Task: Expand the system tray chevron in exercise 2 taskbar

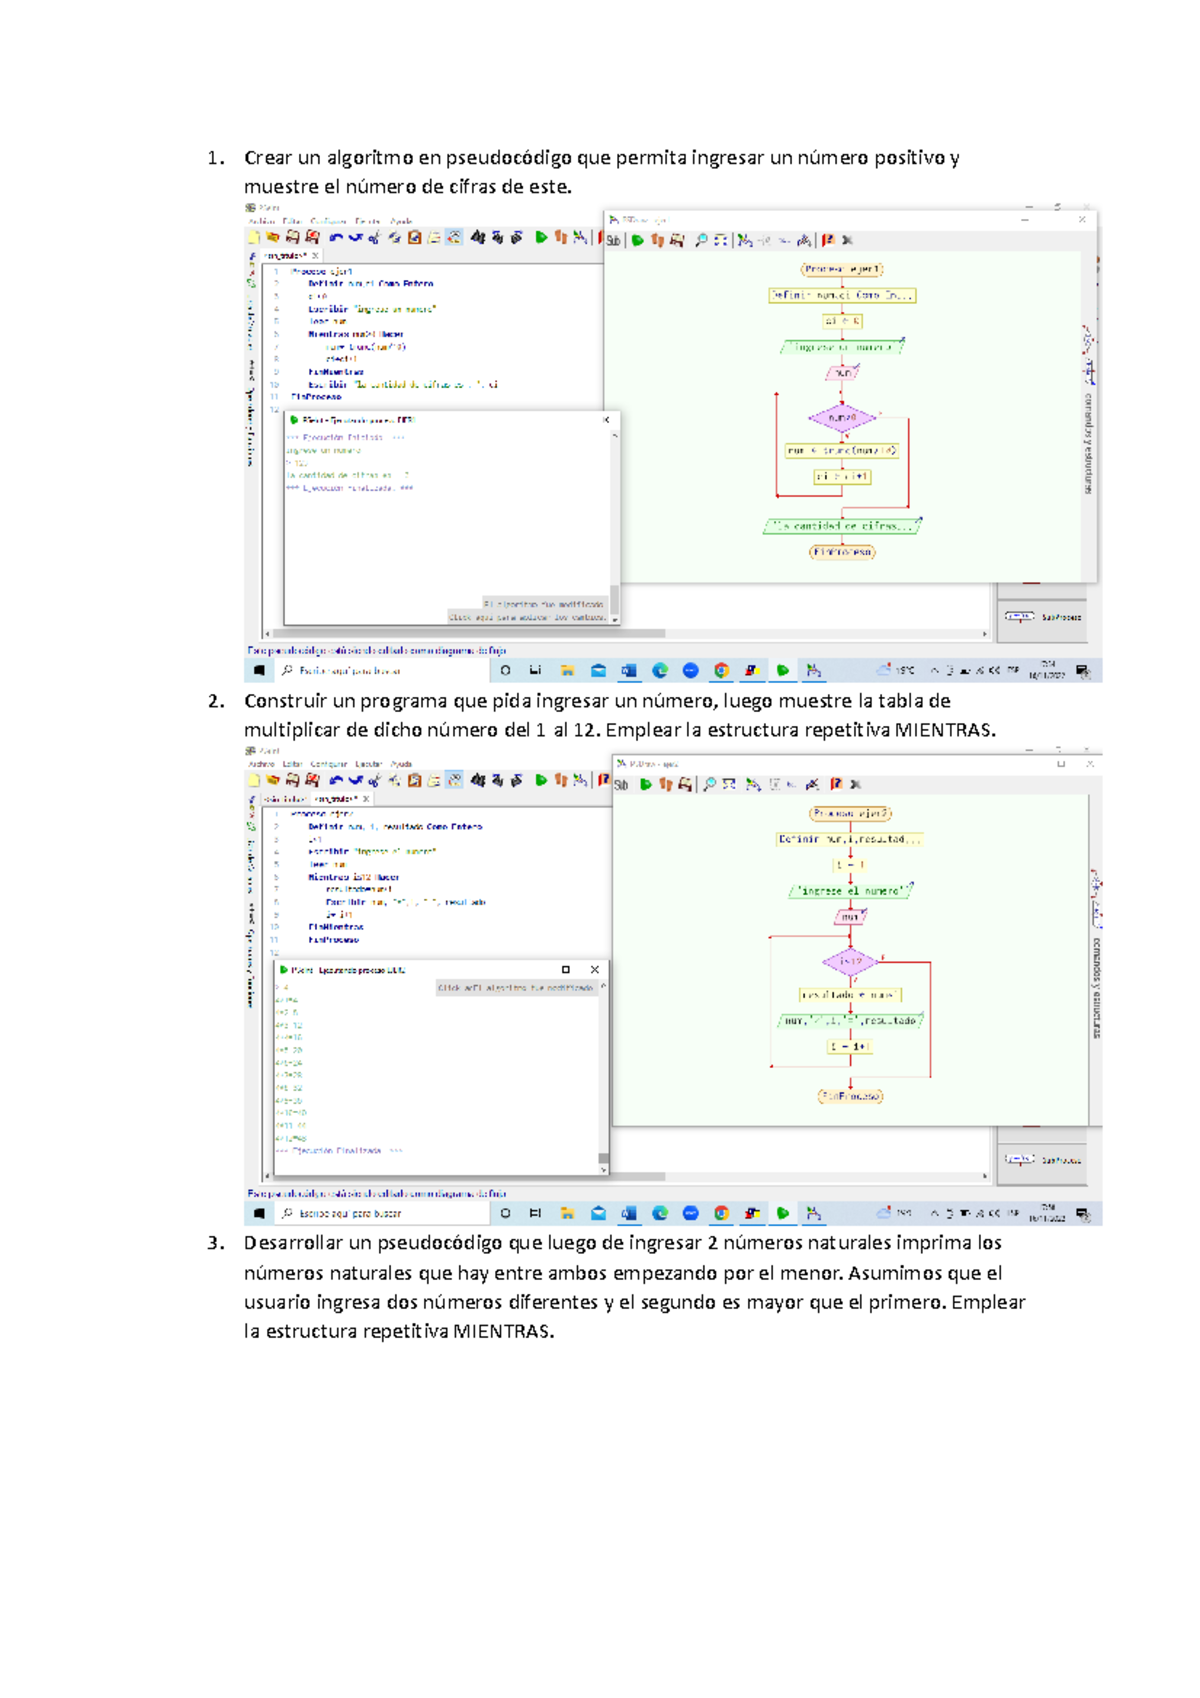Action: click(934, 1214)
